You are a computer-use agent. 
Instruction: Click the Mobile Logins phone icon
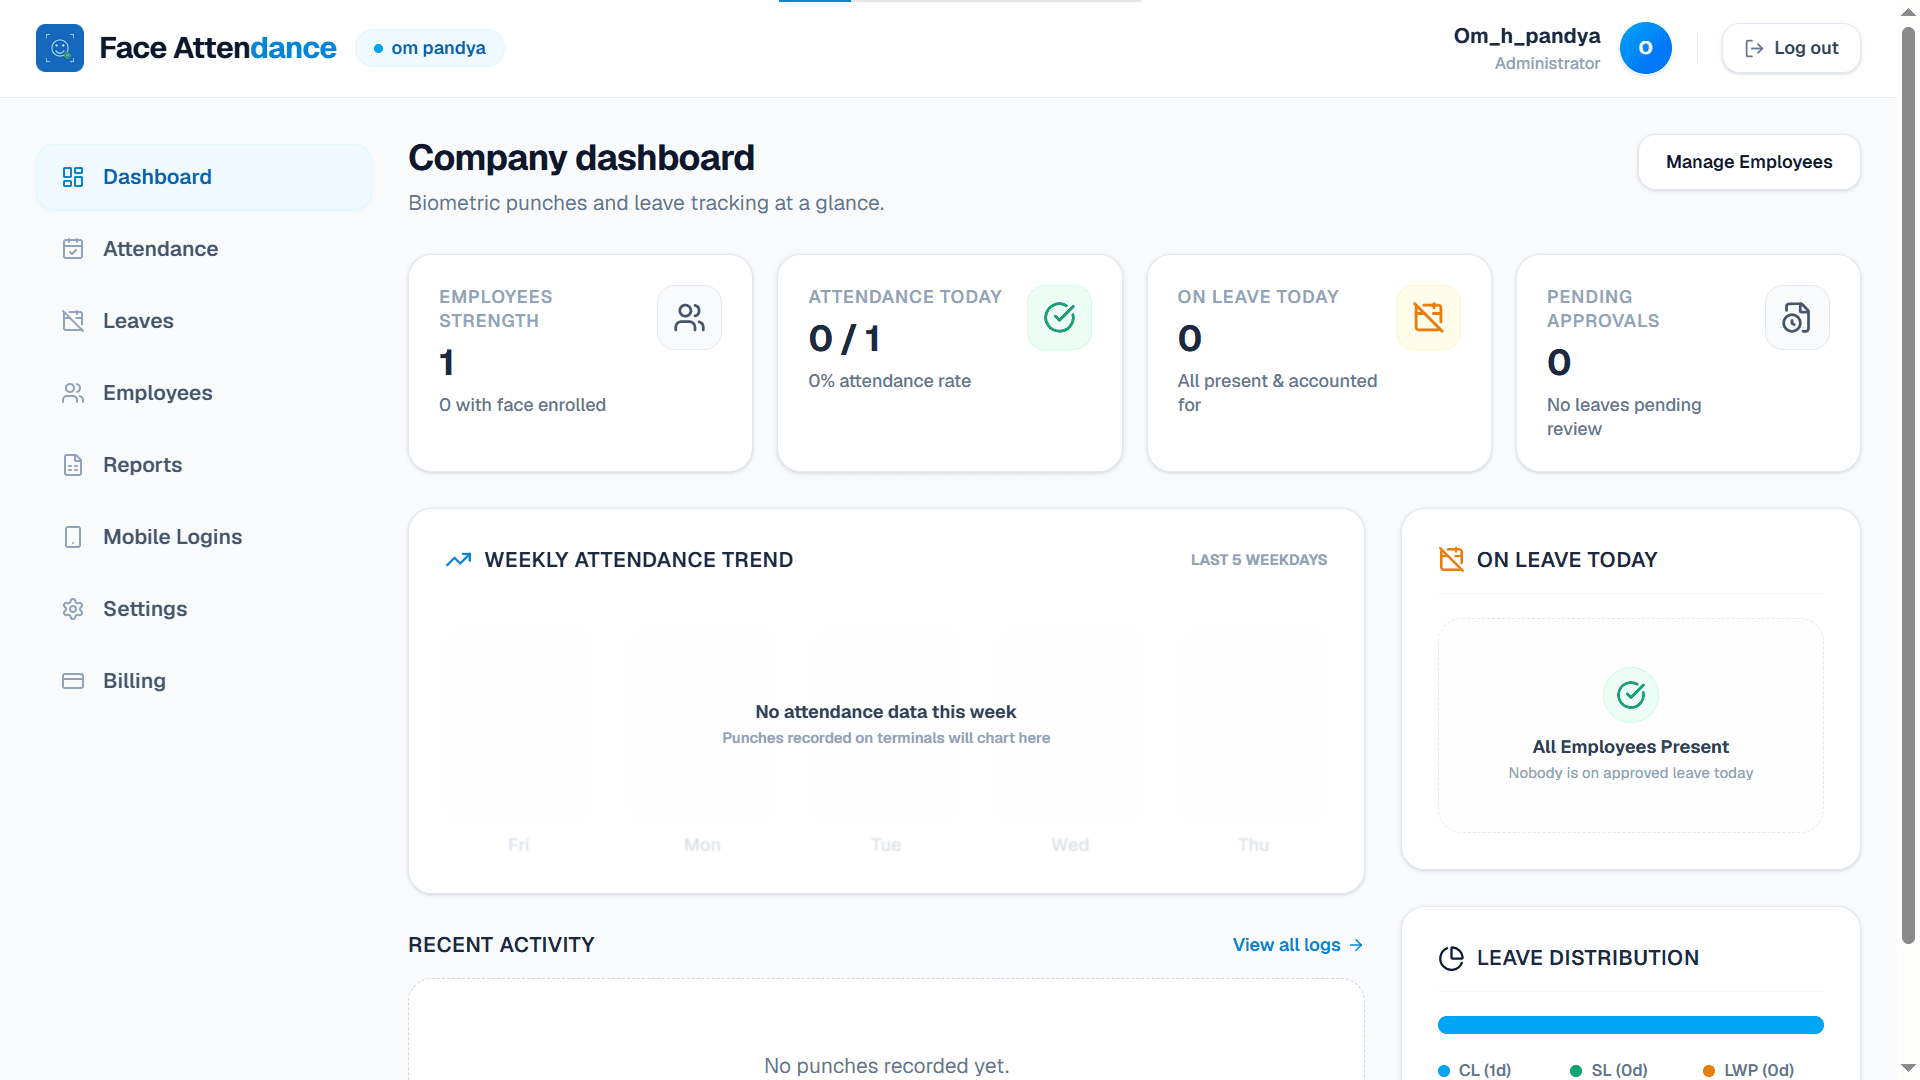[73, 537]
